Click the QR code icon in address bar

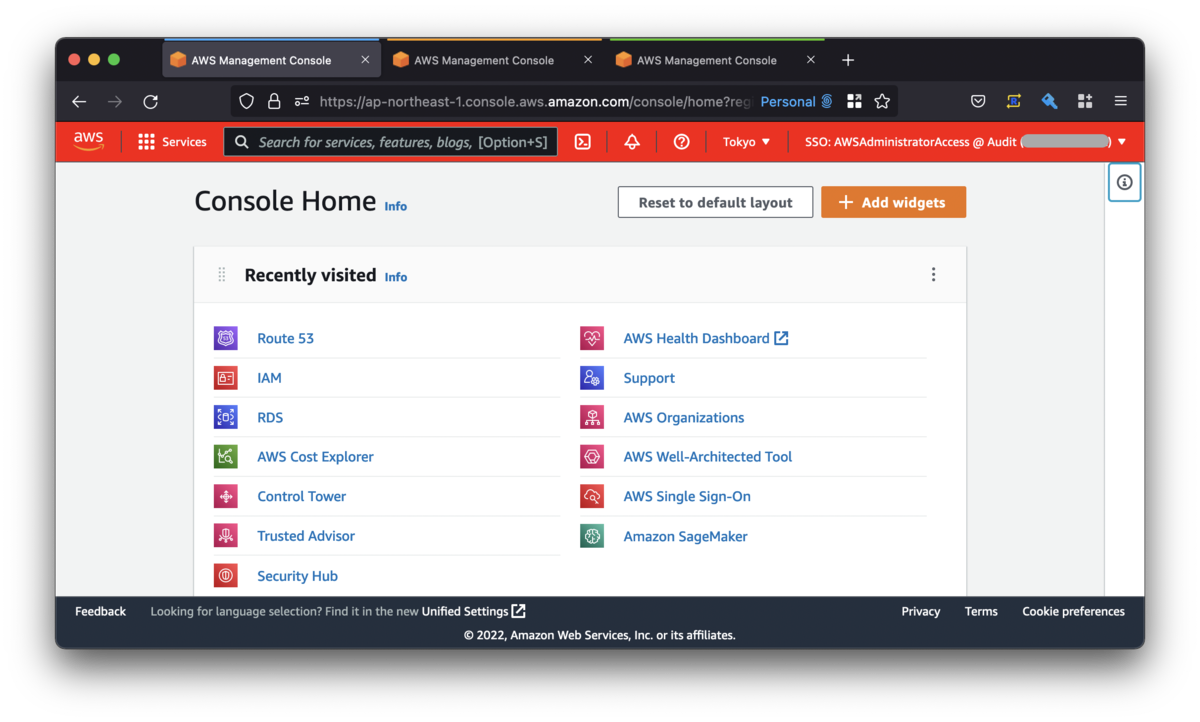click(x=854, y=101)
